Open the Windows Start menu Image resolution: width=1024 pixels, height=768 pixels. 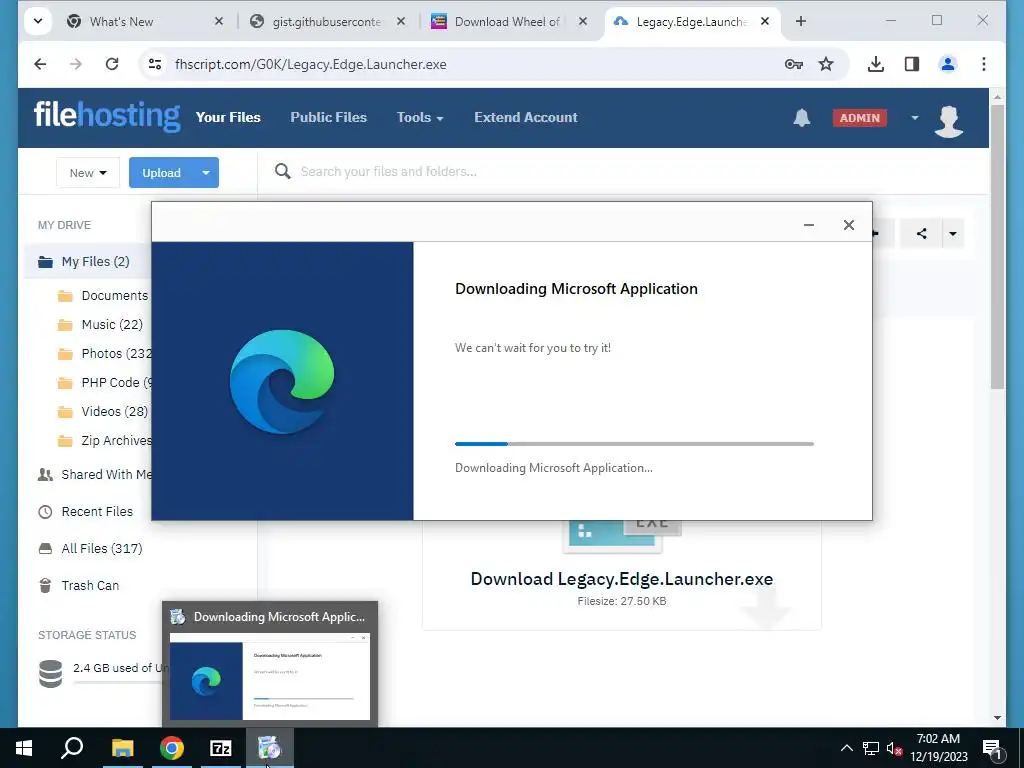point(24,748)
